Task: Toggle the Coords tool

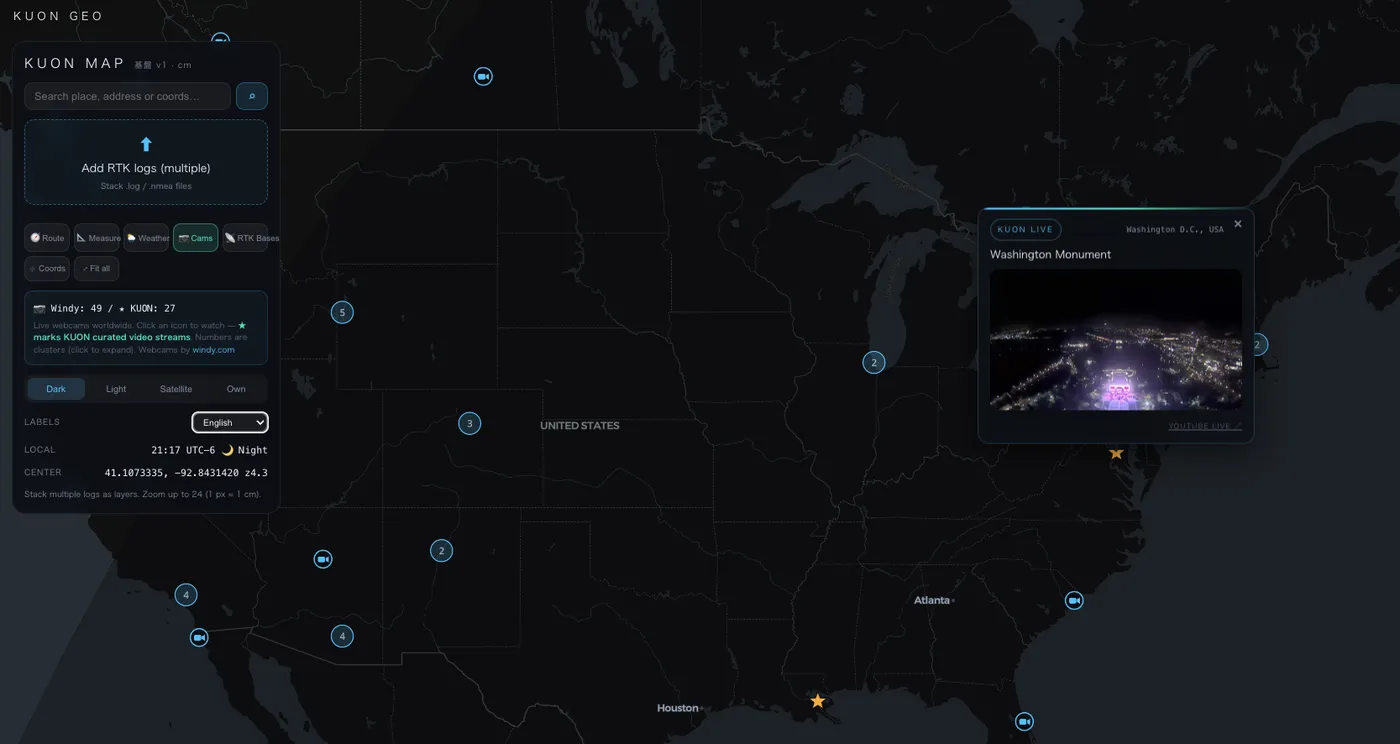Action: click(x=47, y=268)
